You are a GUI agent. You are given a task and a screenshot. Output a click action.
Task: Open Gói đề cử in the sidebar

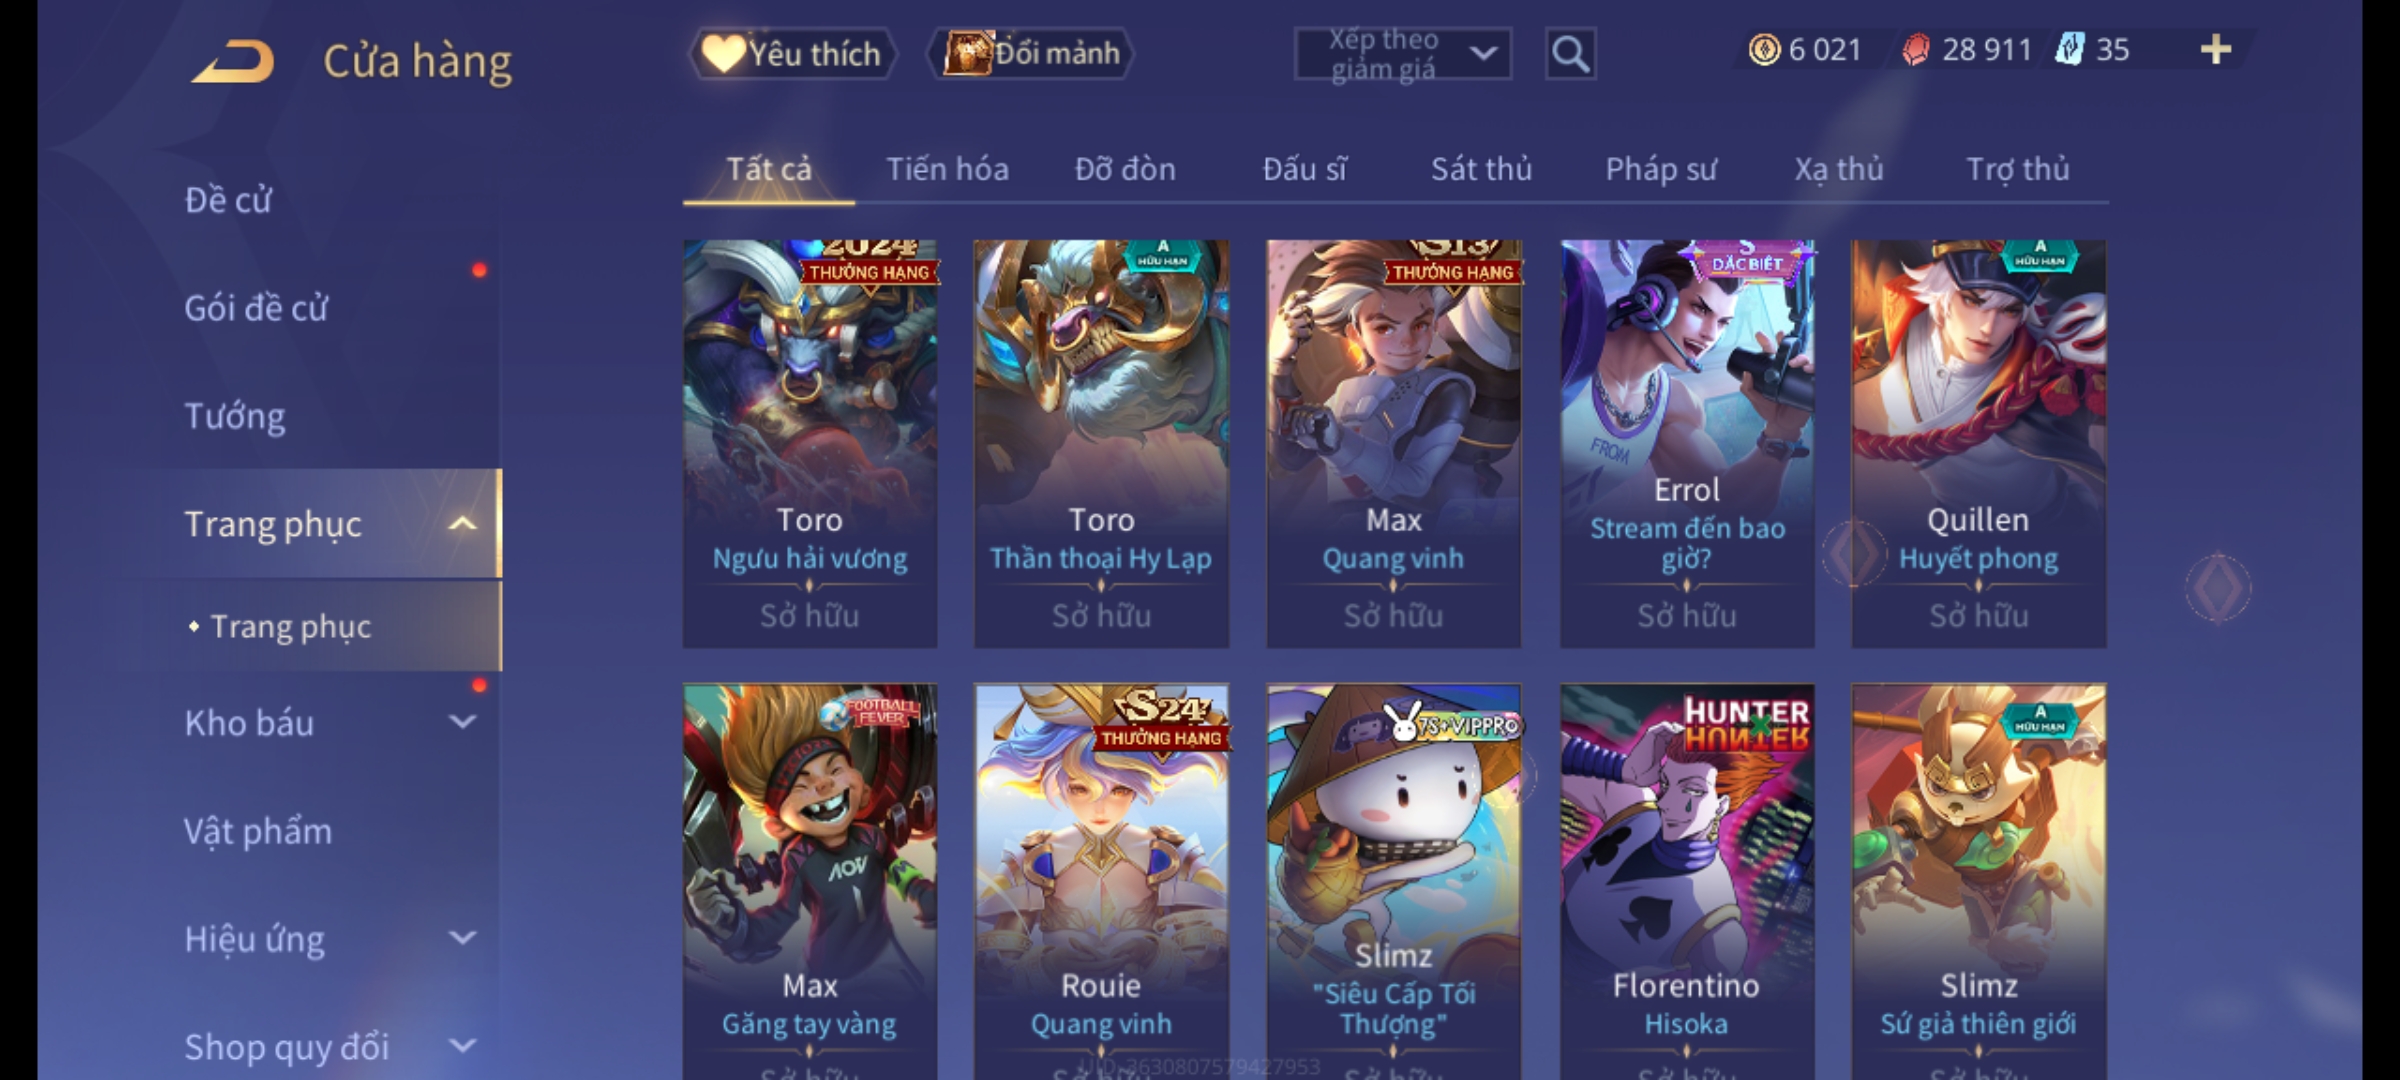click(256, 308)
